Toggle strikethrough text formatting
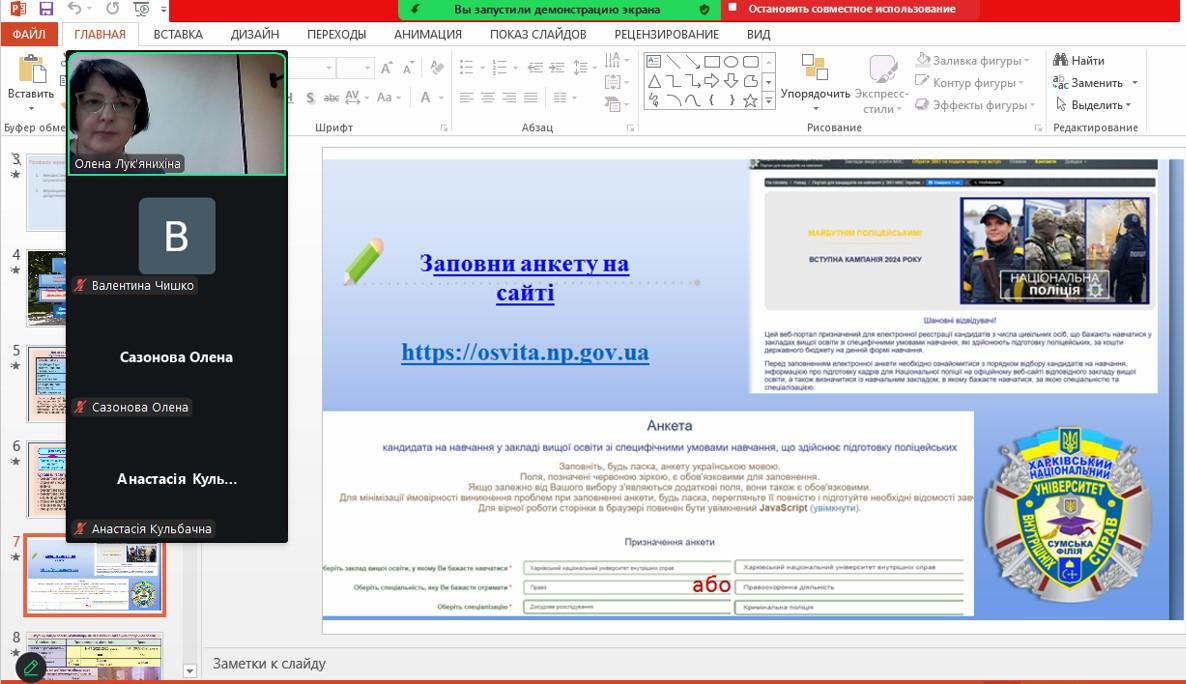This screenshot has width=1186, height=684. click(332, 98)
